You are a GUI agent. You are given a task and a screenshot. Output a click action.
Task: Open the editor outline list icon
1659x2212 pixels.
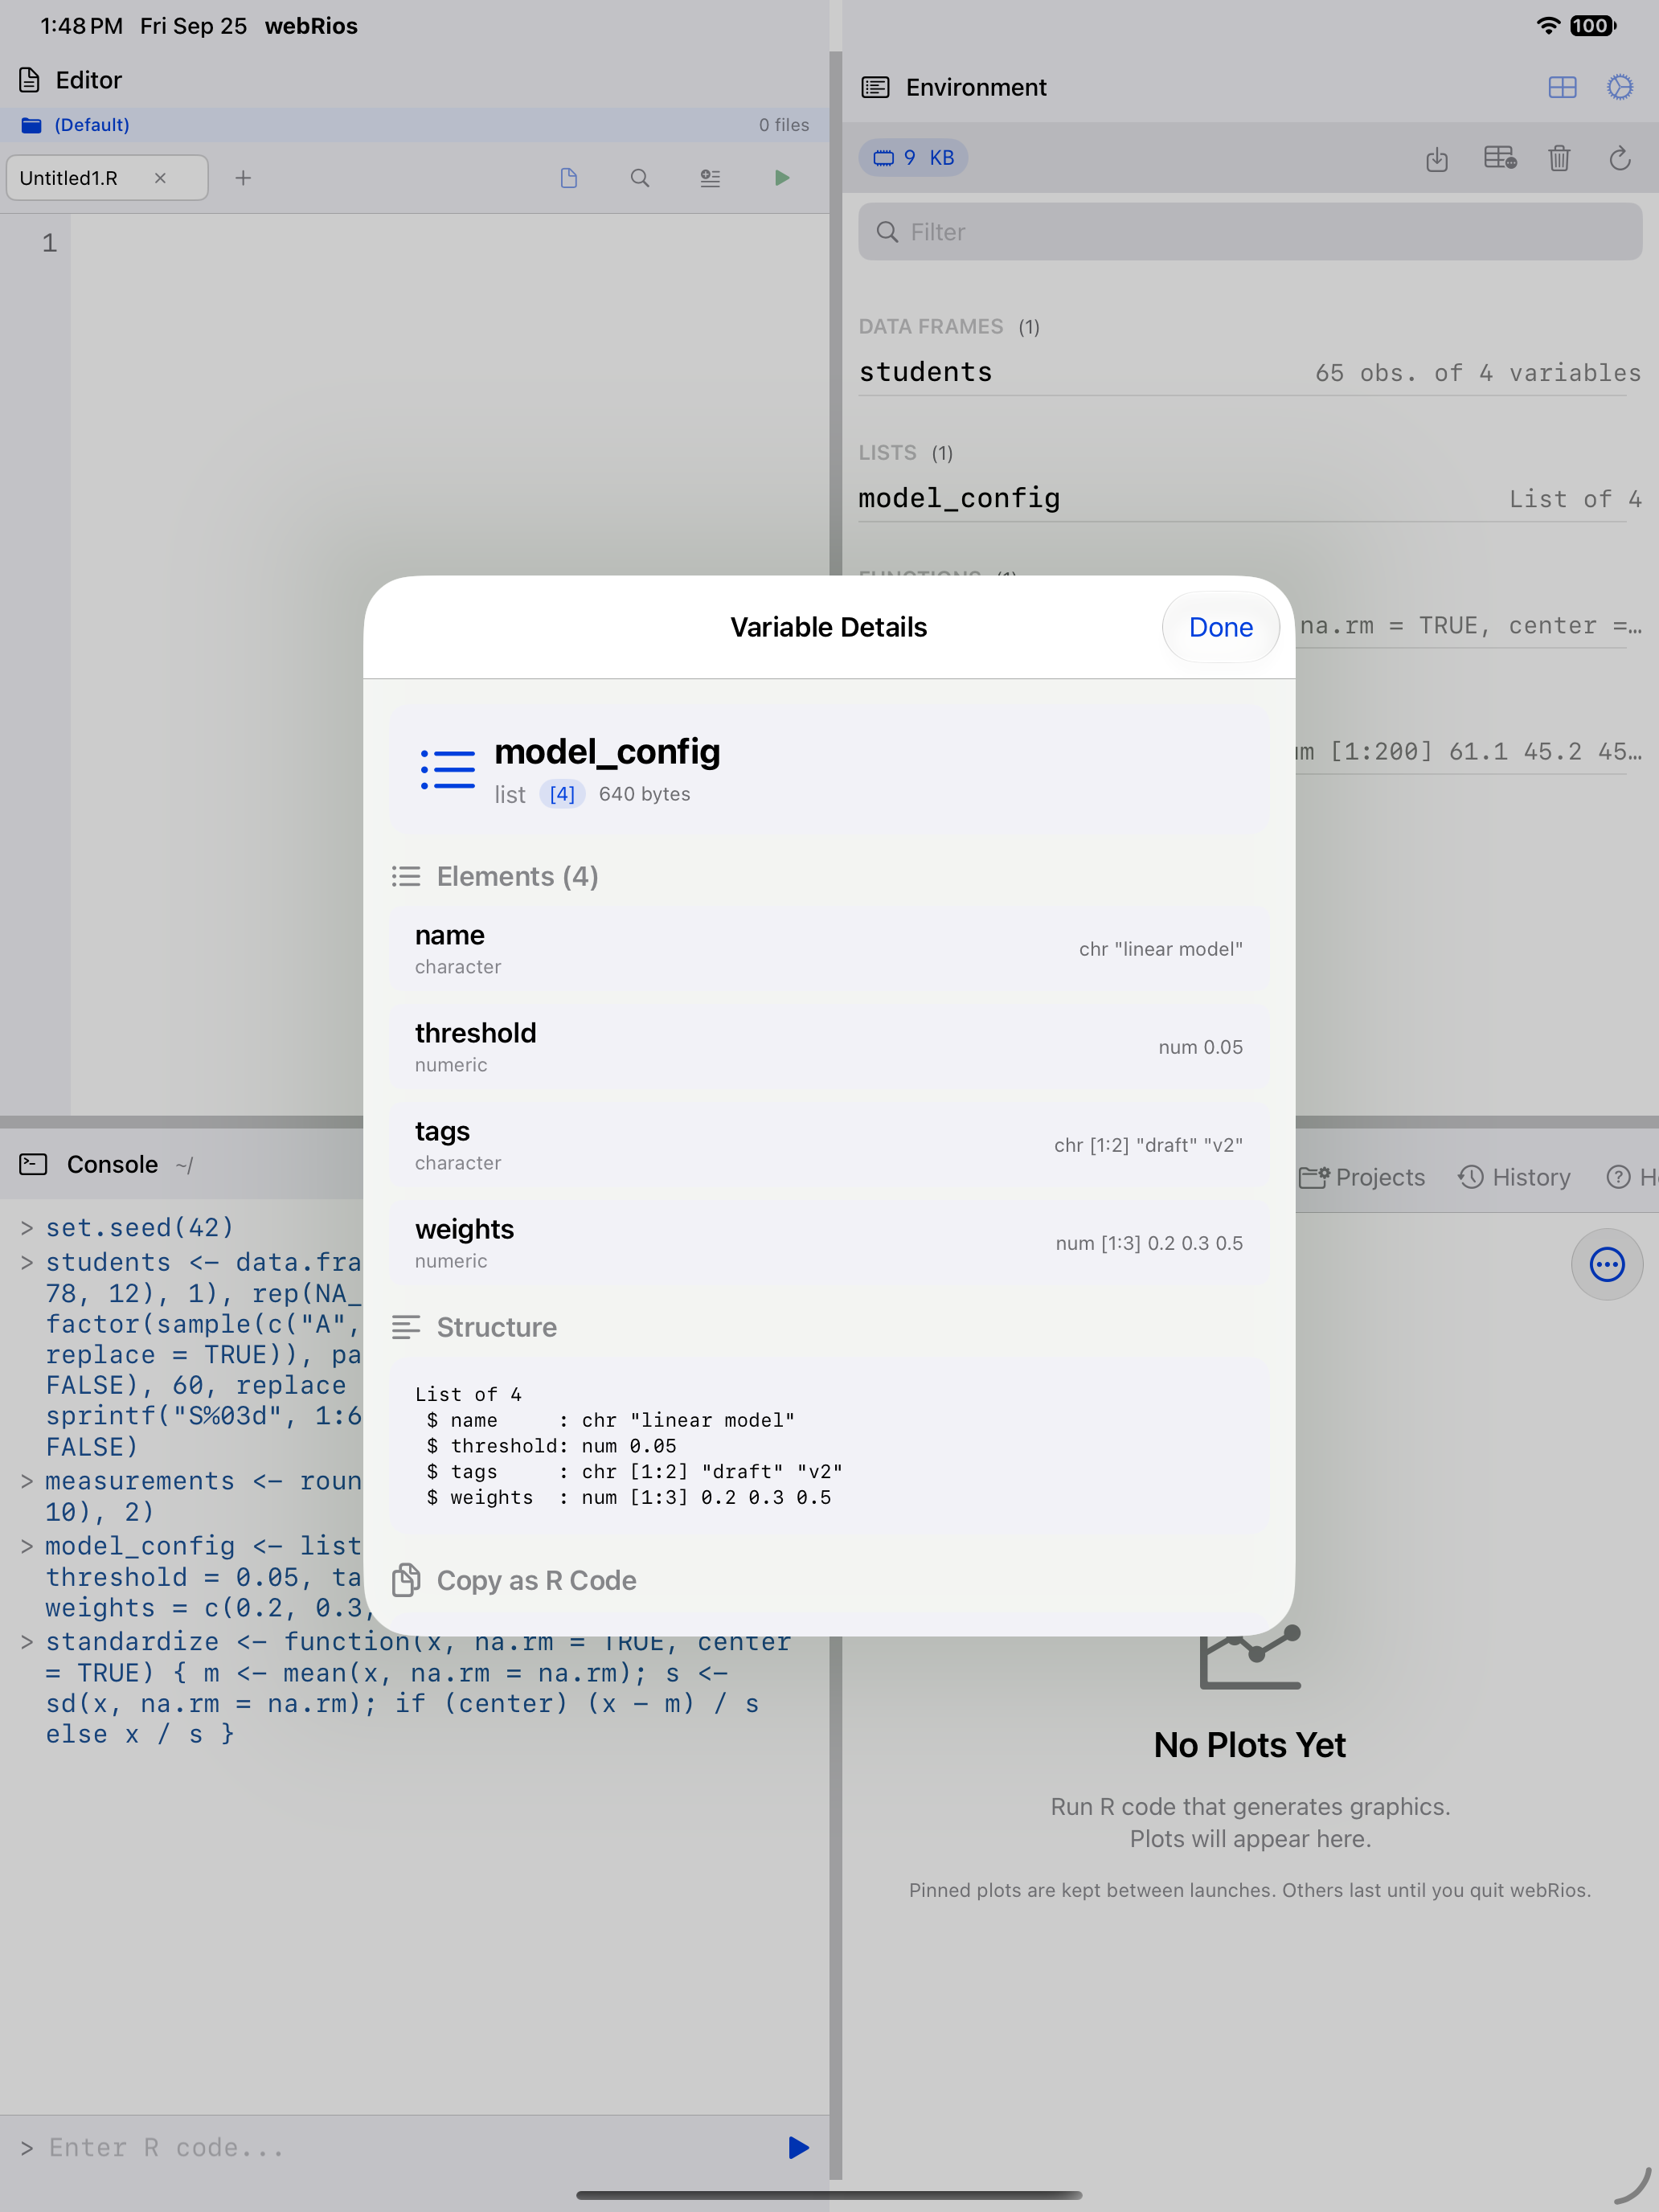coord(710,178)
